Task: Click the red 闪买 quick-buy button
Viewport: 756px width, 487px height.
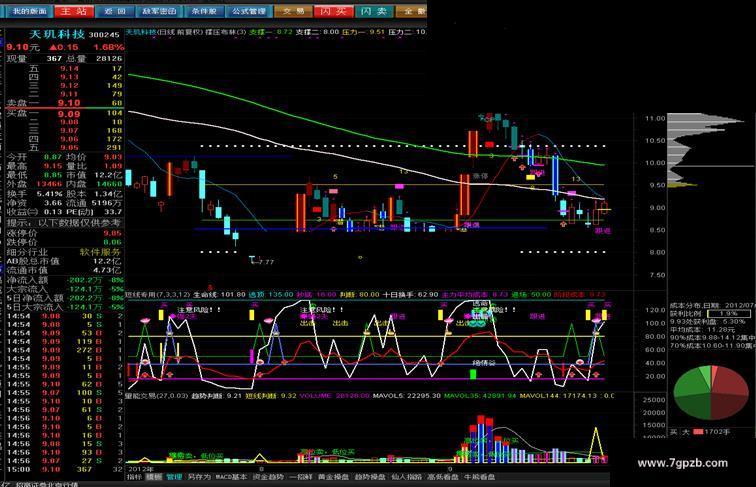Action: (x=333, y=11)
